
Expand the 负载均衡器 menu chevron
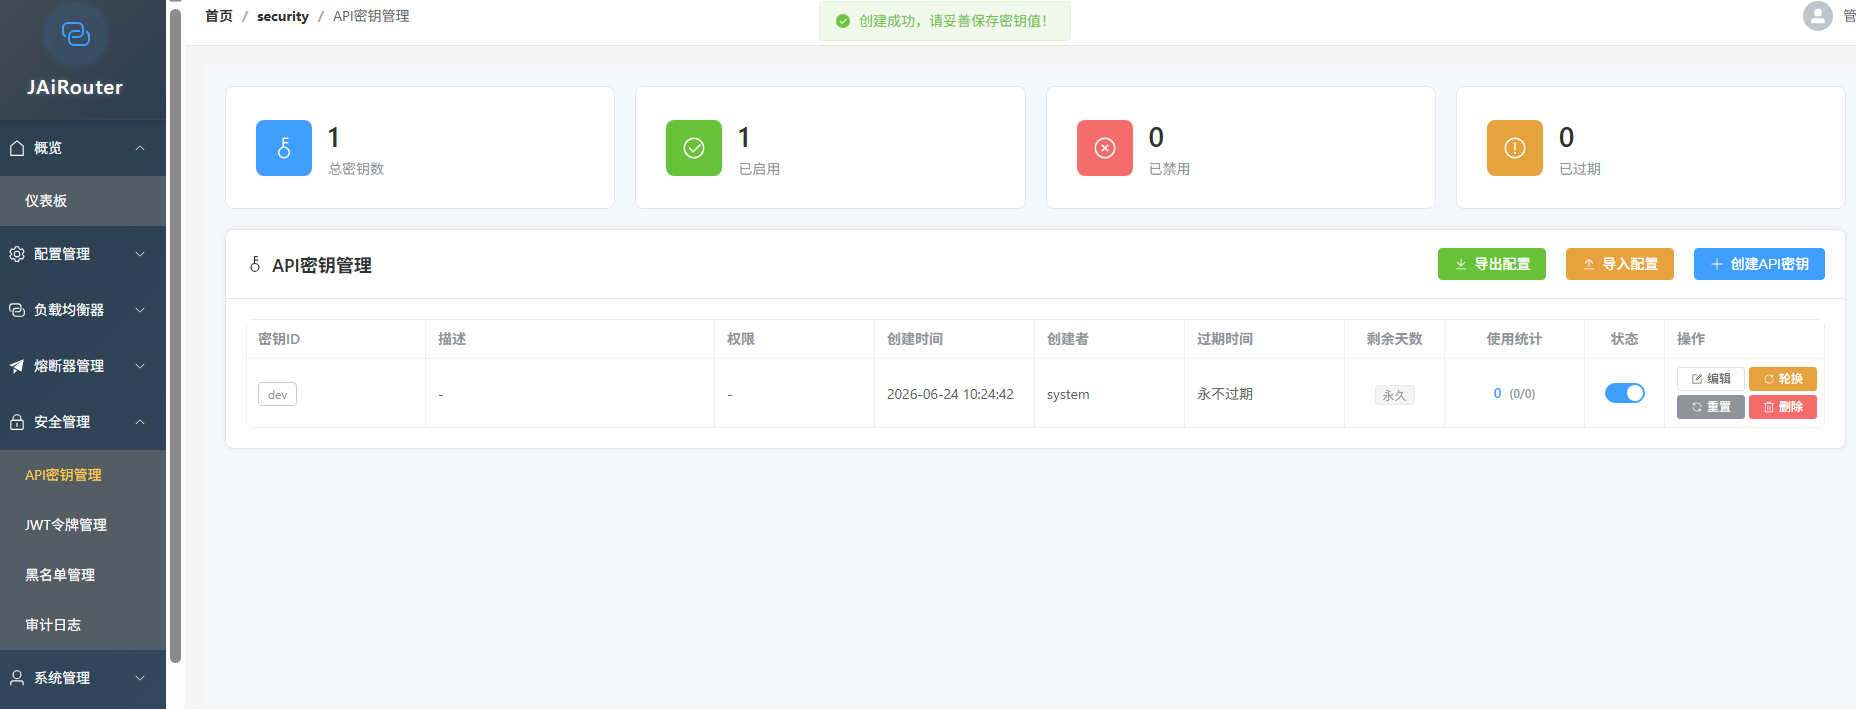pyautogui.click(x=140, y=310)
